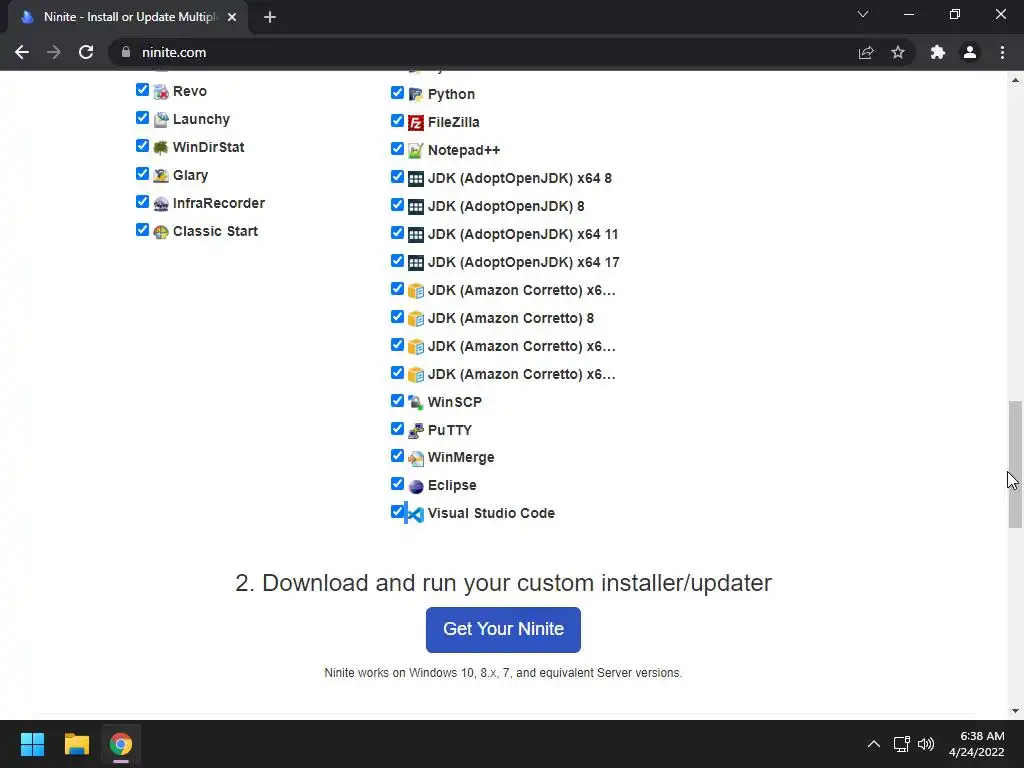
Task: Open a new browser tab
Action: point(270,17)
